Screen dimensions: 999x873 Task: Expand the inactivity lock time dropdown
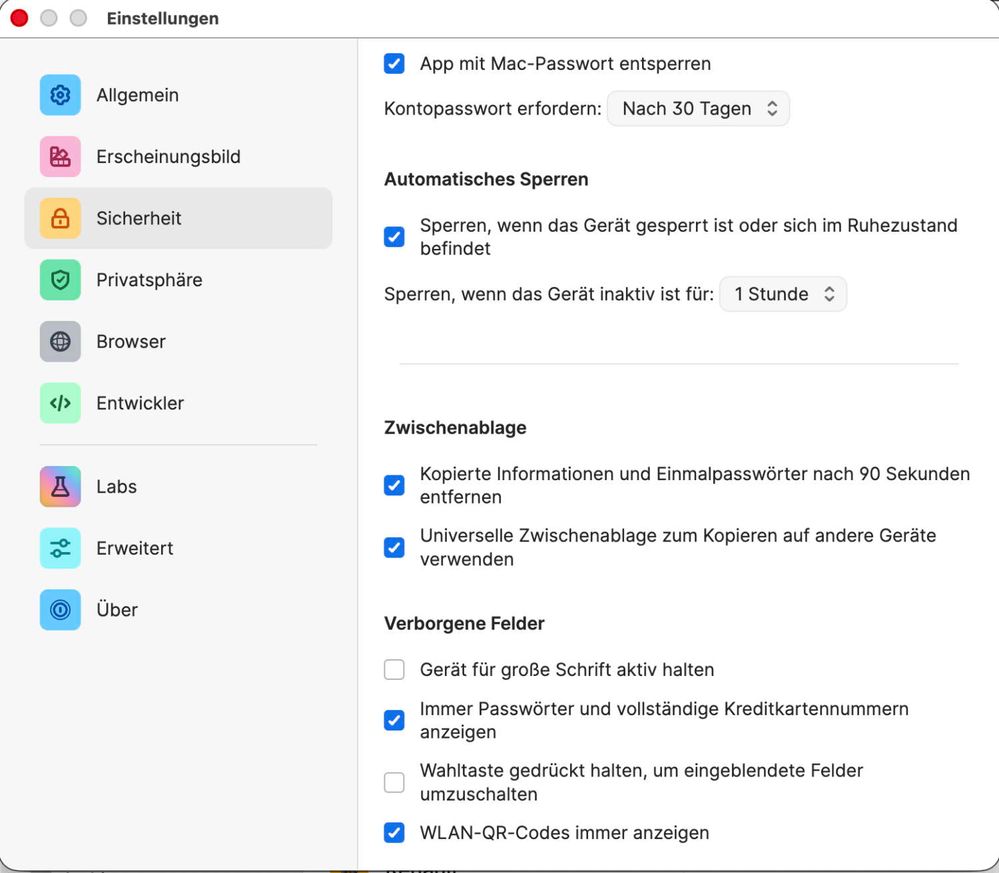point(783,294)
